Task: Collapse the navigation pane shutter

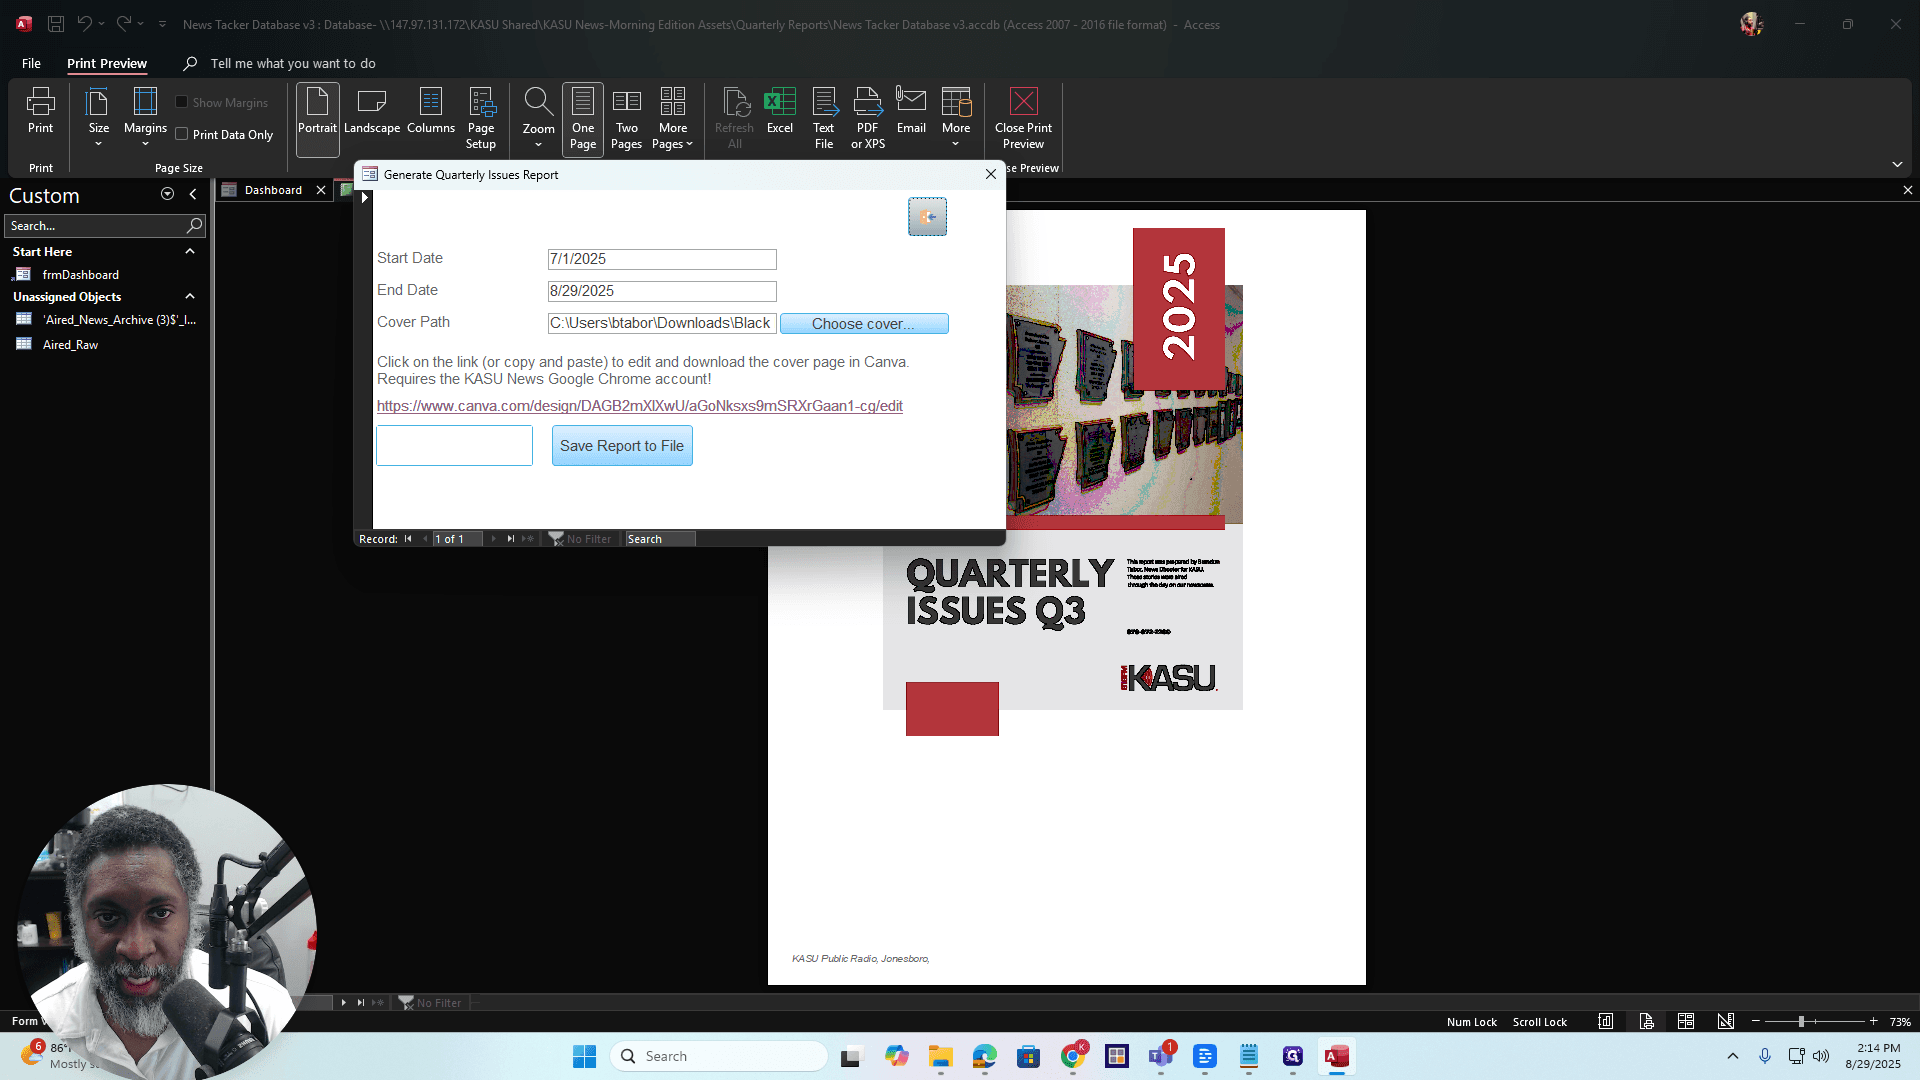Action: click(x=193, y=194)
